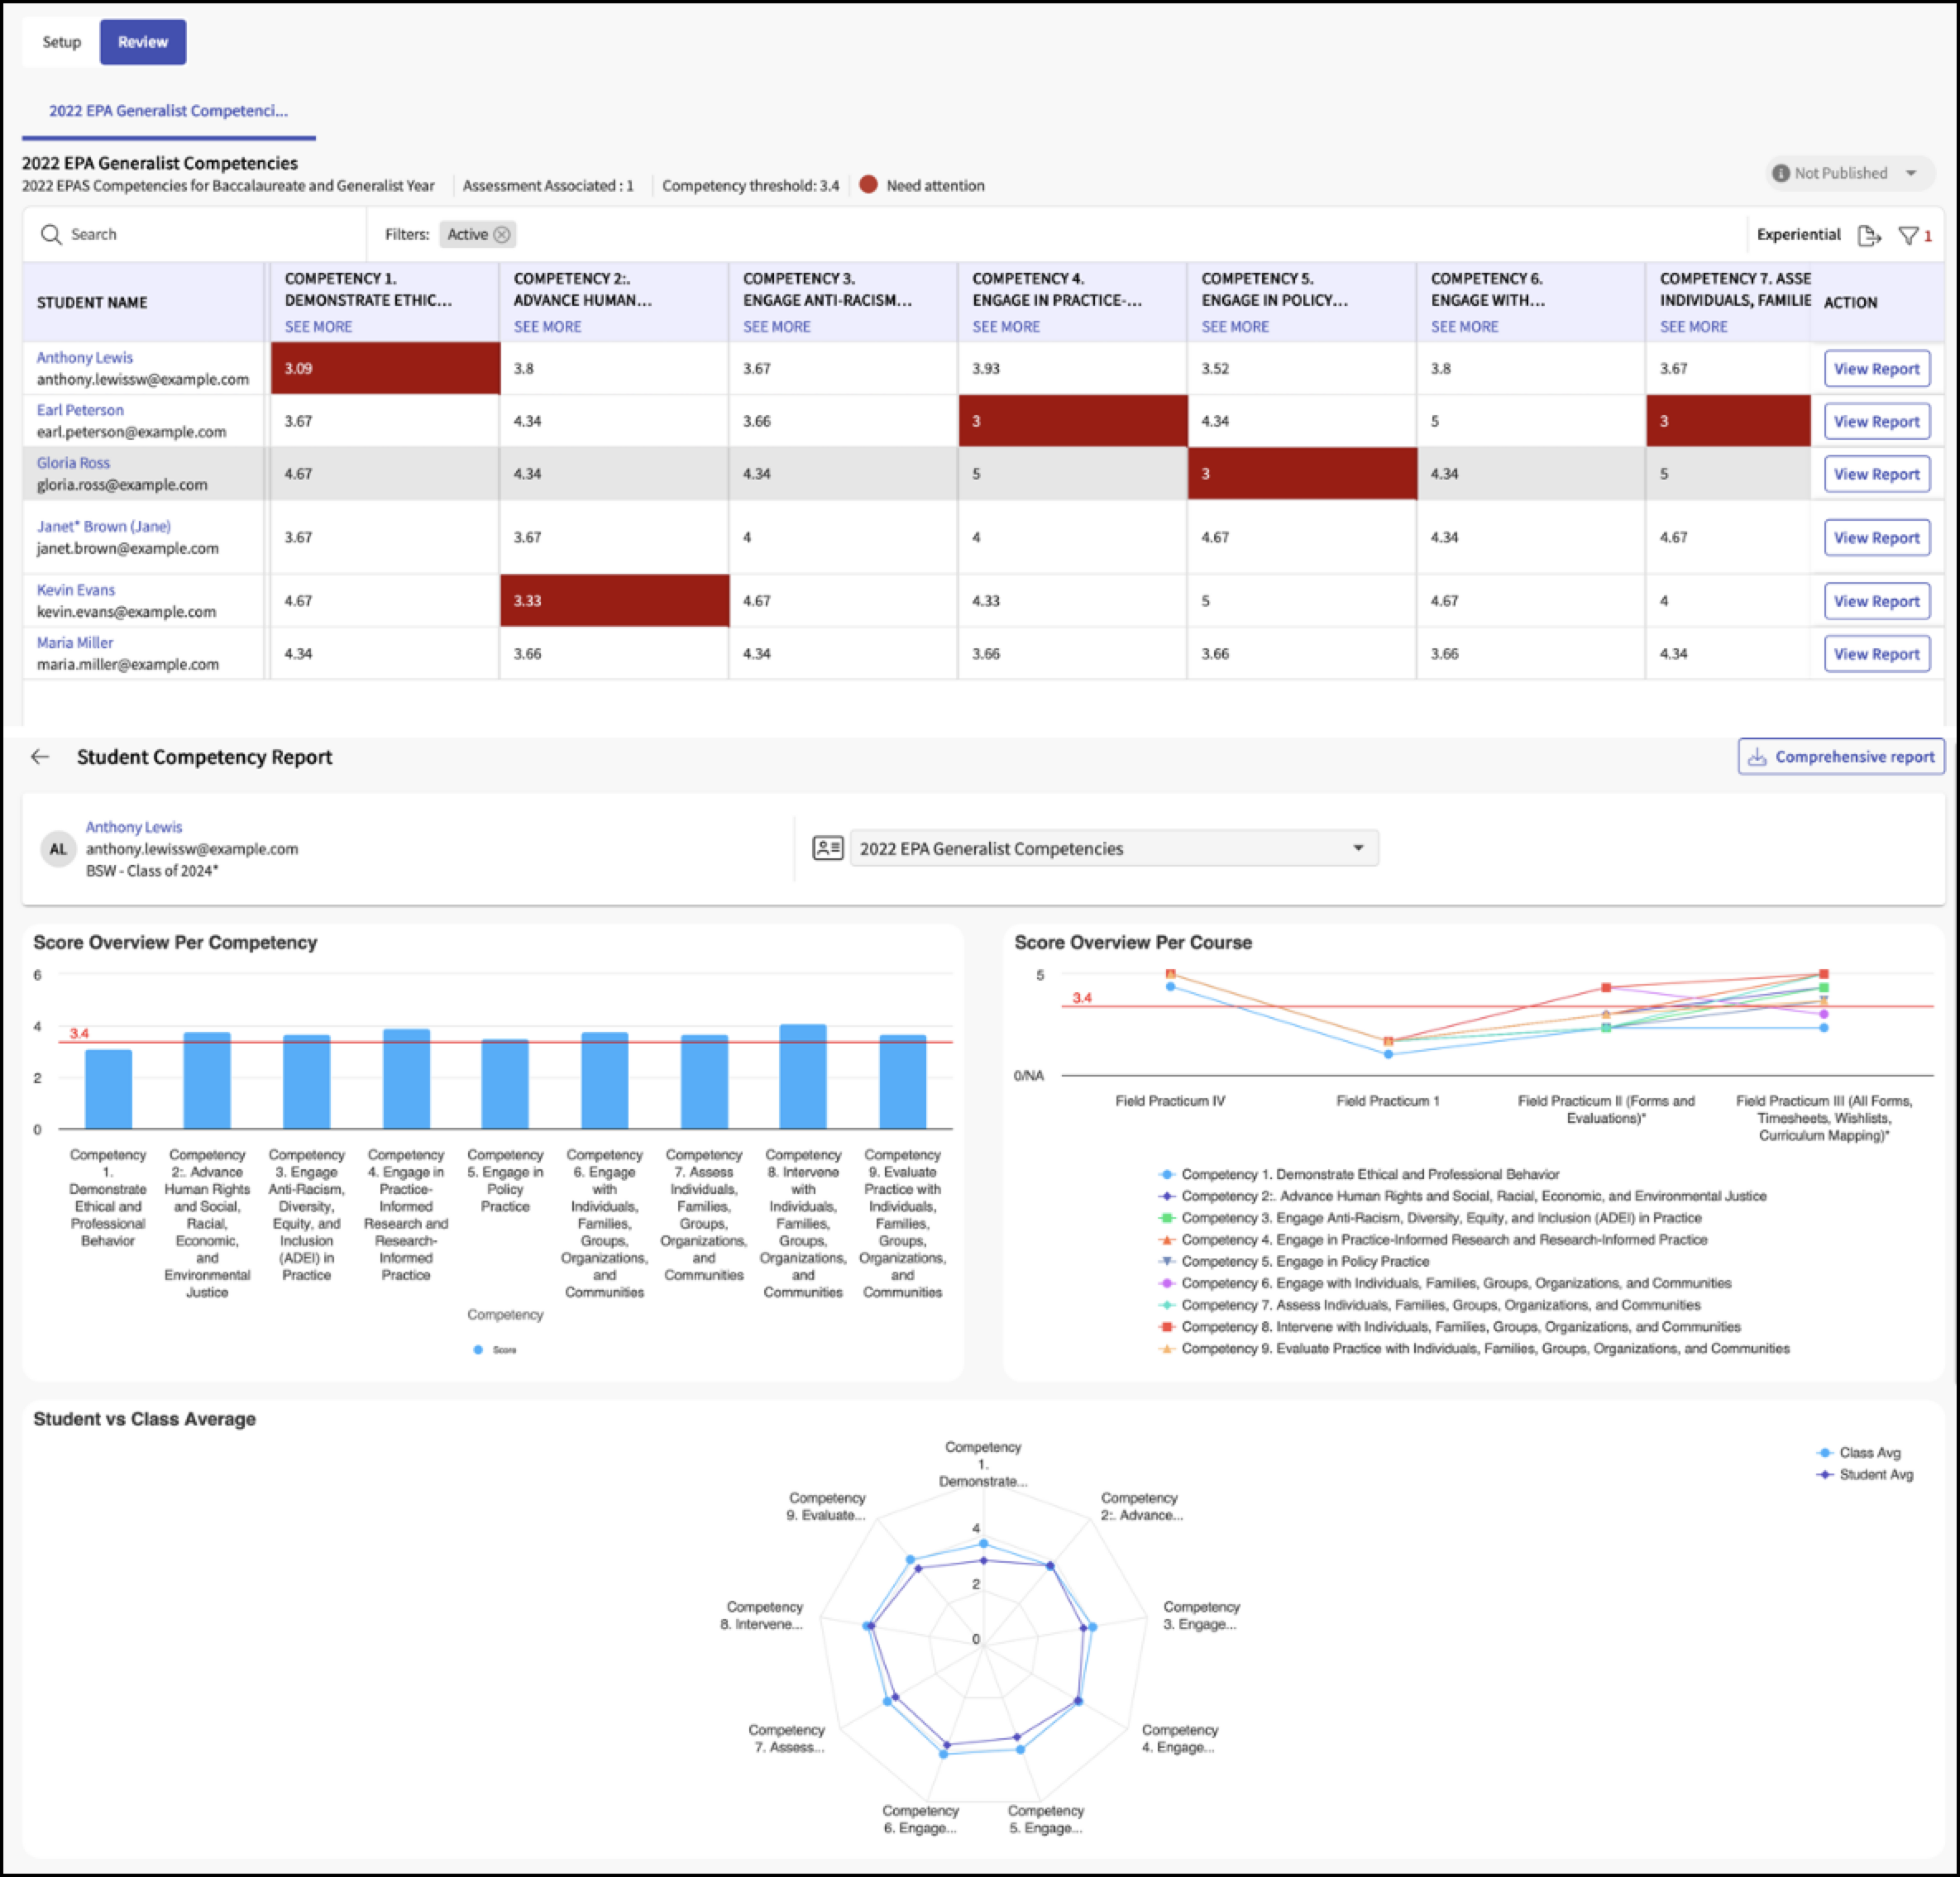Expand the 2022 EPA Generalist Competencies dropdown
The width and height of the screenshot is (1960, 1877).
pos(1114,848)
